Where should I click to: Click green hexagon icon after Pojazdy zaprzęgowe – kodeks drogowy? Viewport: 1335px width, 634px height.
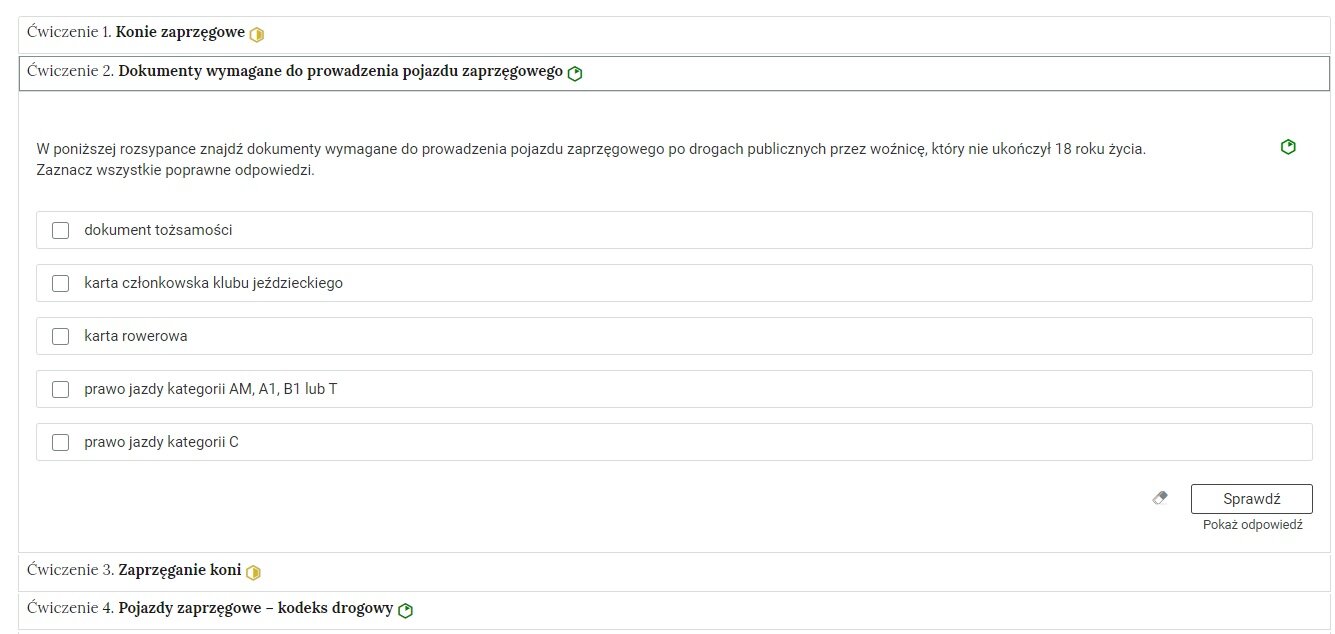pos(405,610)
